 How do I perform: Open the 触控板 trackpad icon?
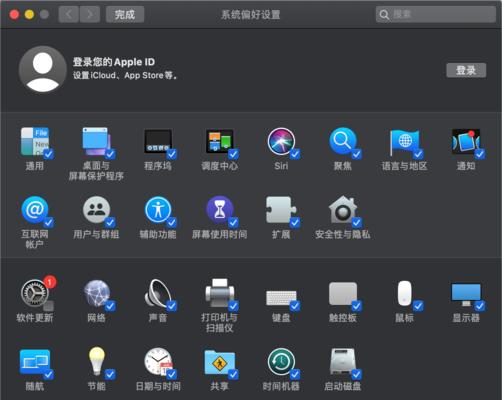(x=343, y=294)
